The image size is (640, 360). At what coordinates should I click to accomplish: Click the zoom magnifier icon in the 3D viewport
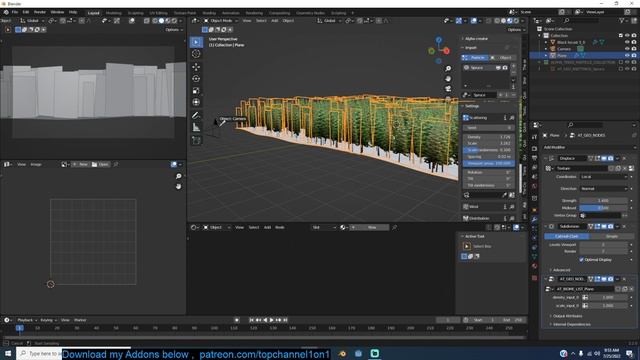tap(448, 69)
